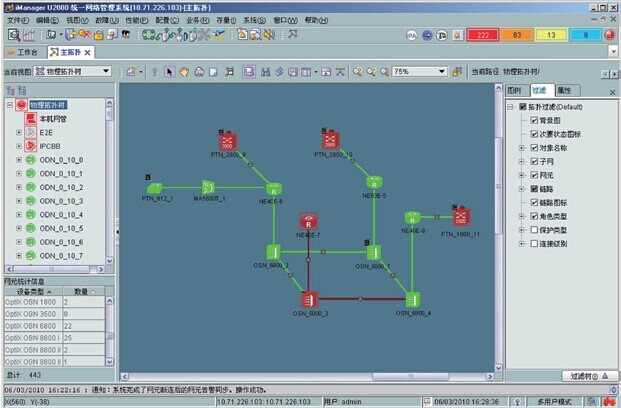This screenshot has width=621, height=408.
Task: Select the PTN_3900_9 red node icon
Action: point(228,142)
